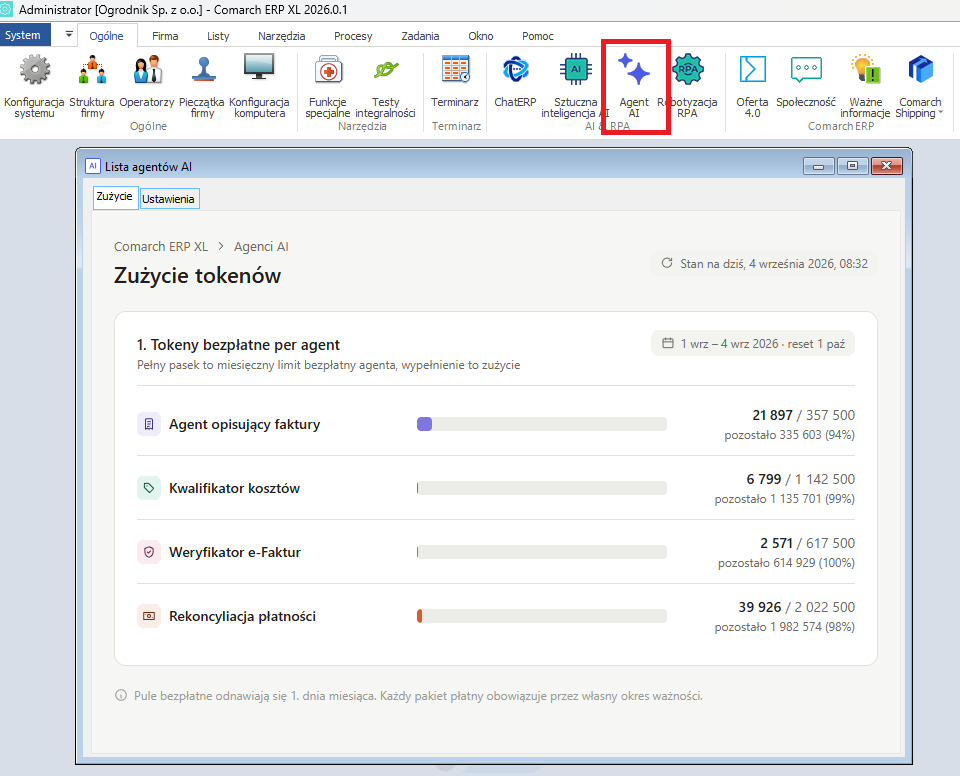
Task: Click Kwalifikator kosztów tag icon
Action: (x=149, y=488)
